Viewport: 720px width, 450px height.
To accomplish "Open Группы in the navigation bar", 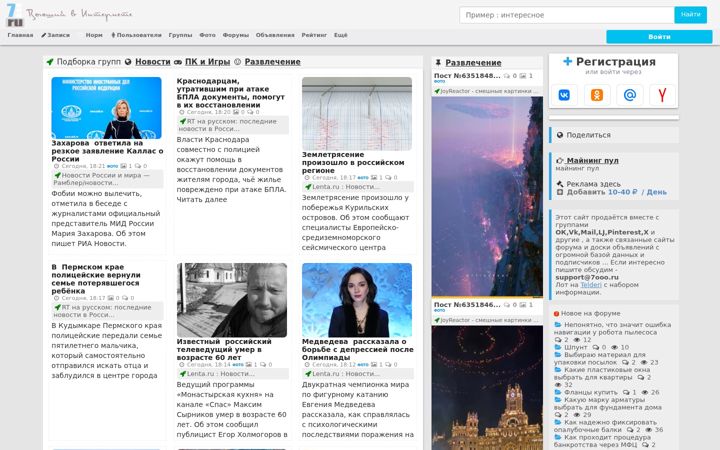I will point(180,35).
